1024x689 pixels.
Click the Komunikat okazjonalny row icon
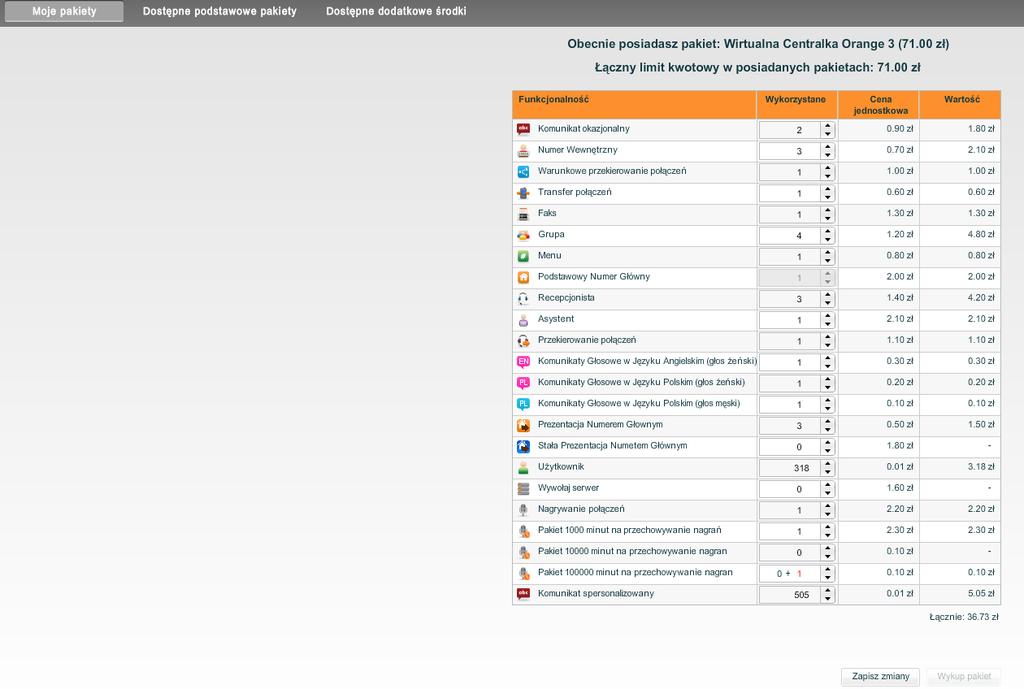(x=523, y=129)
